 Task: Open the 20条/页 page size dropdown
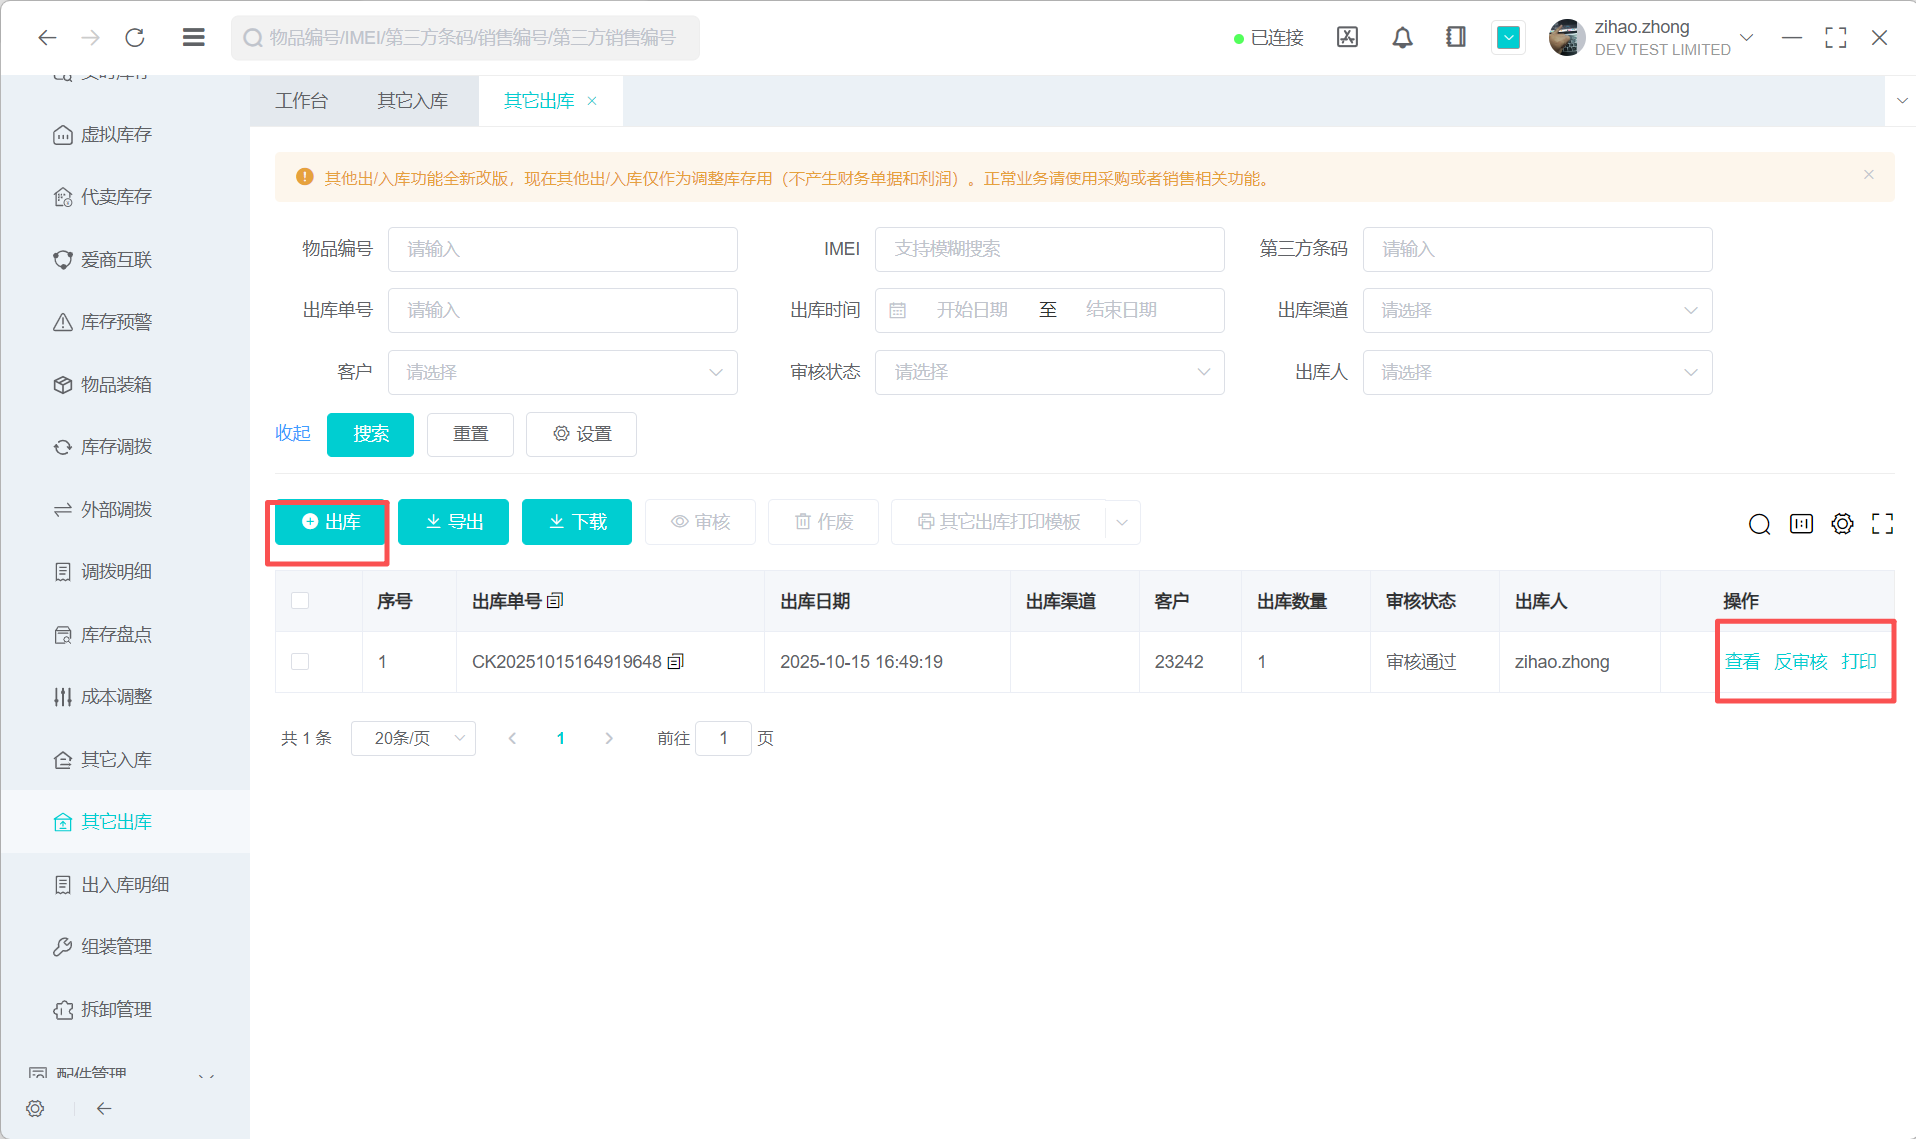[x=413, y=738]
